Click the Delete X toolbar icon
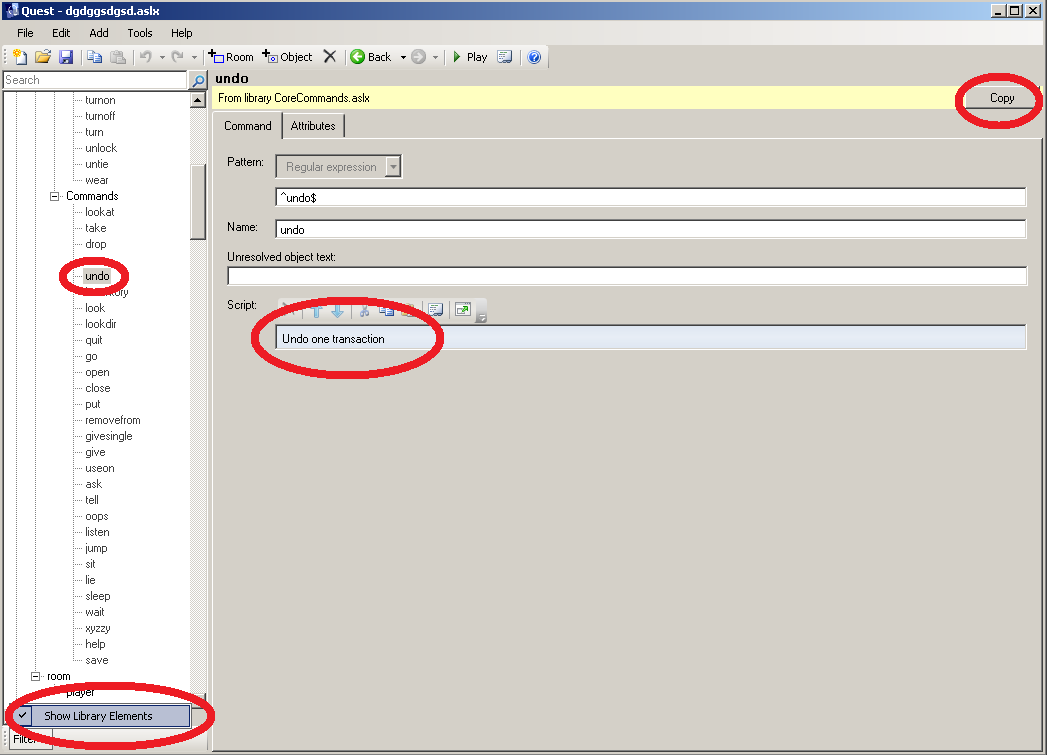Viewport: 1047px width, 755px height. click(x=329, y=57)
